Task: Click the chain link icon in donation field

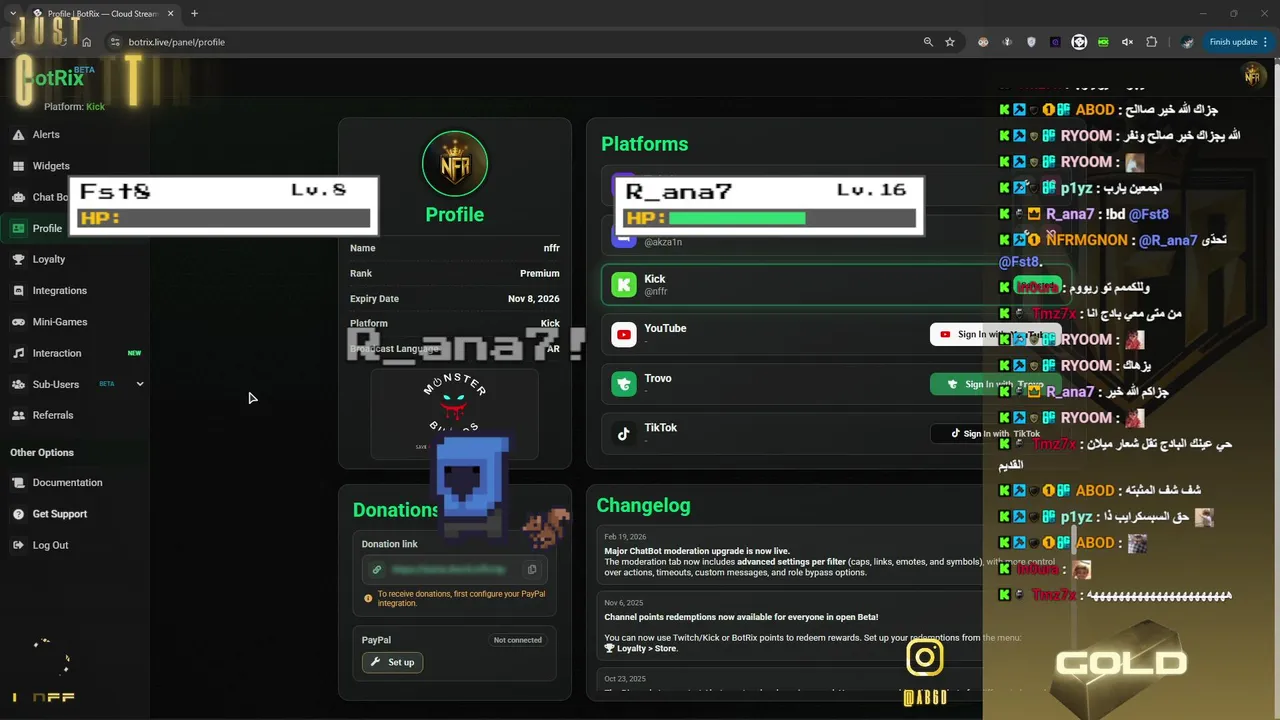Action: [376, 570]
